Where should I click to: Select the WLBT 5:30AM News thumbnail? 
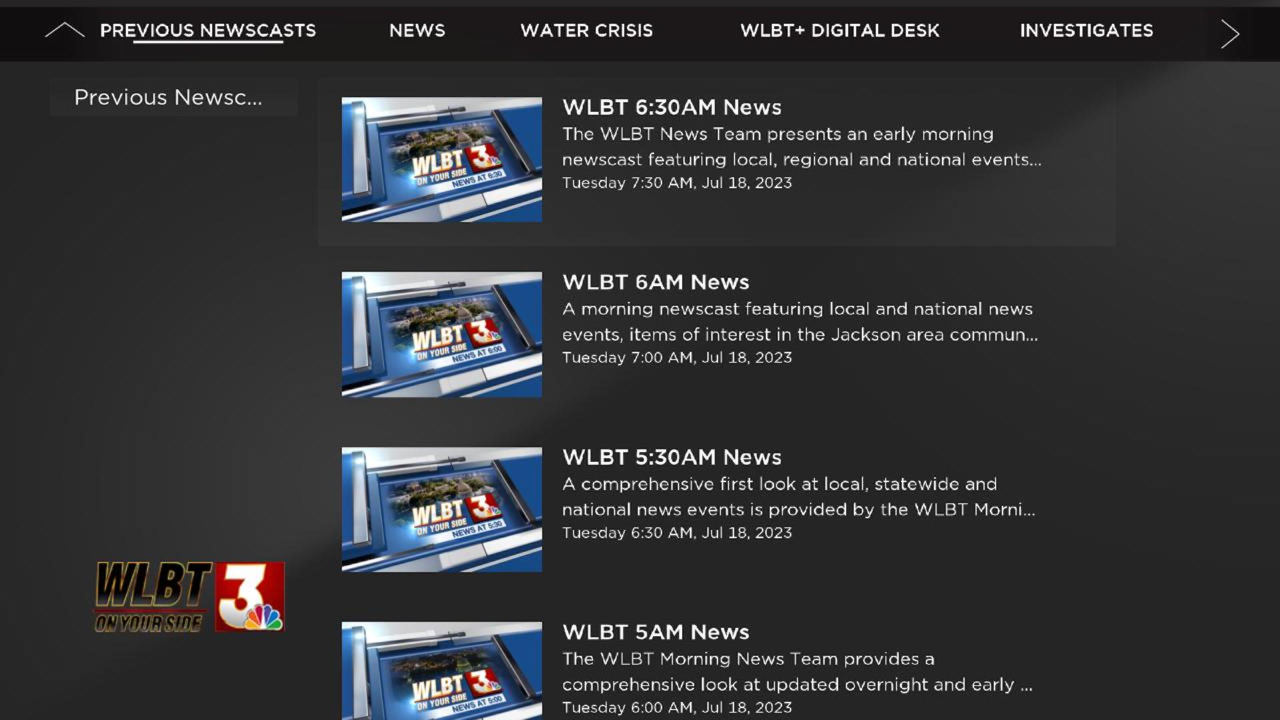click(442, 509)
